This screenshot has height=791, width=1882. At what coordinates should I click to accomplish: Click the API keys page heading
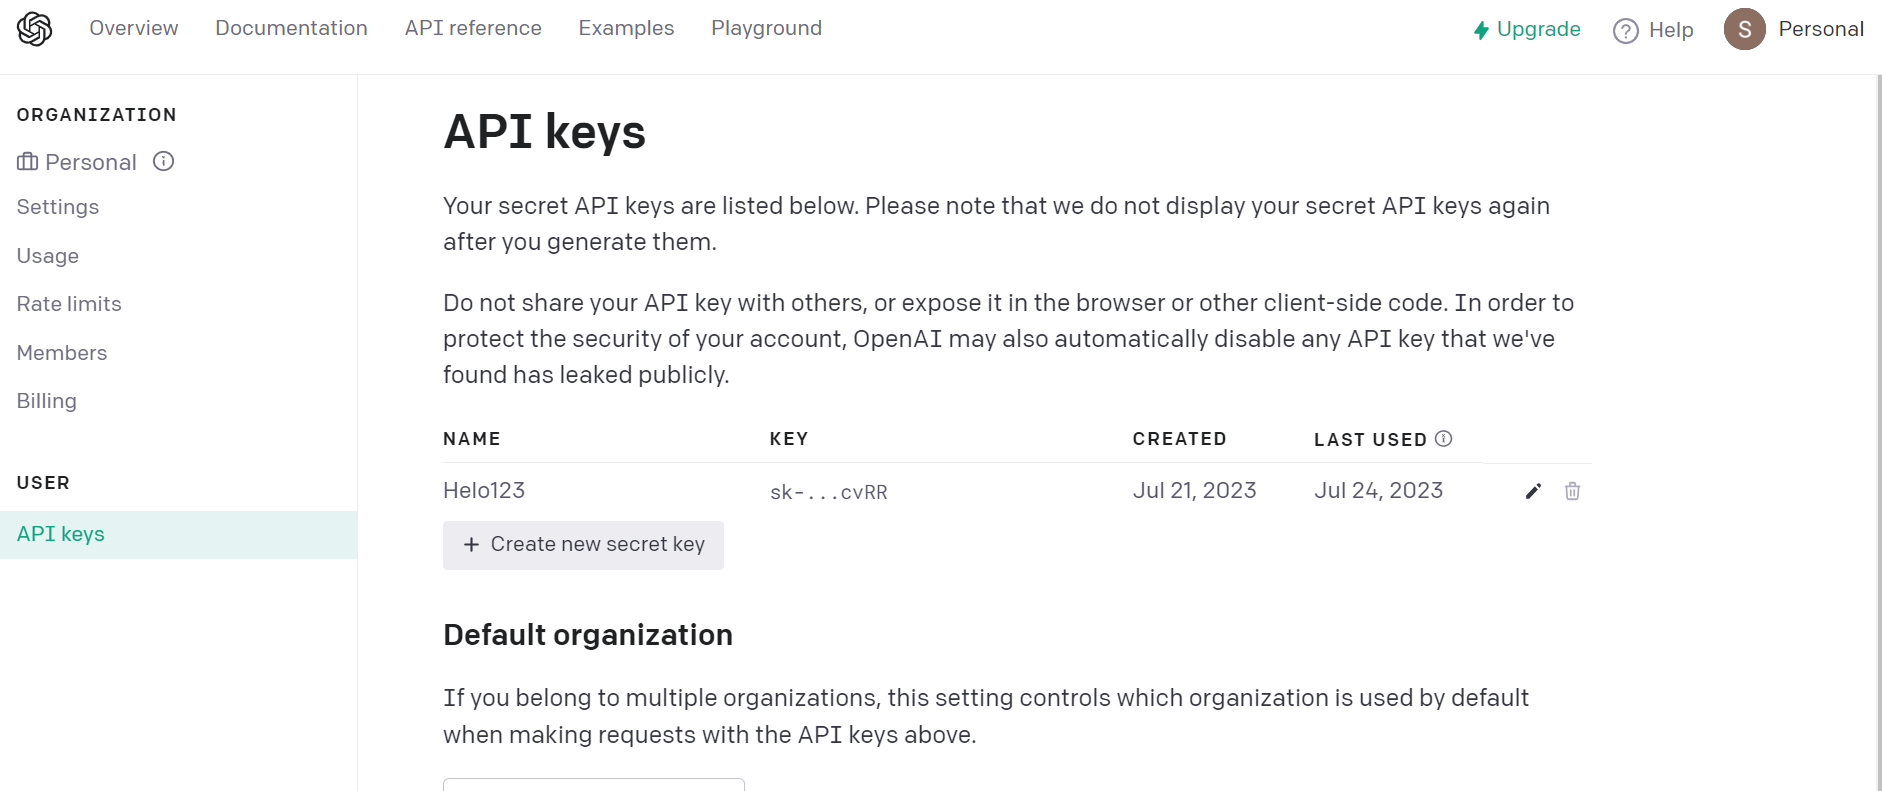pos(545,132)
